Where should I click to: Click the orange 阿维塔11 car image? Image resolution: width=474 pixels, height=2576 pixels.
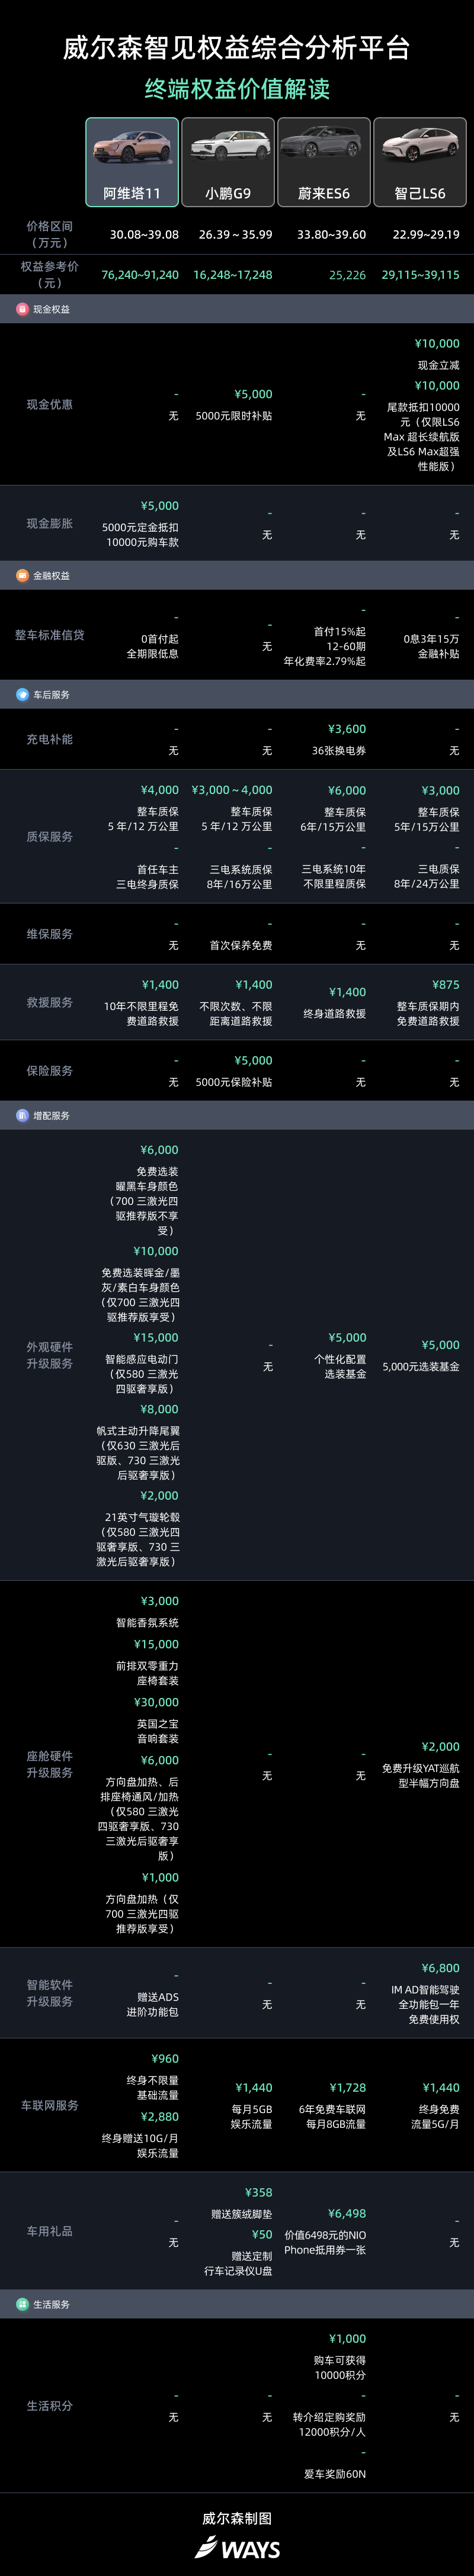[132, 148]
